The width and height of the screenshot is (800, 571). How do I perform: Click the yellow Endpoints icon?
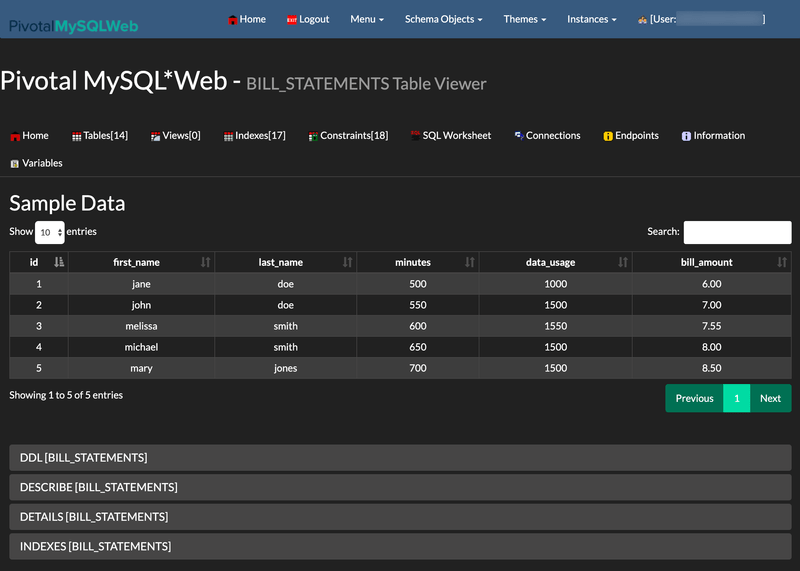tap(608, 136)
